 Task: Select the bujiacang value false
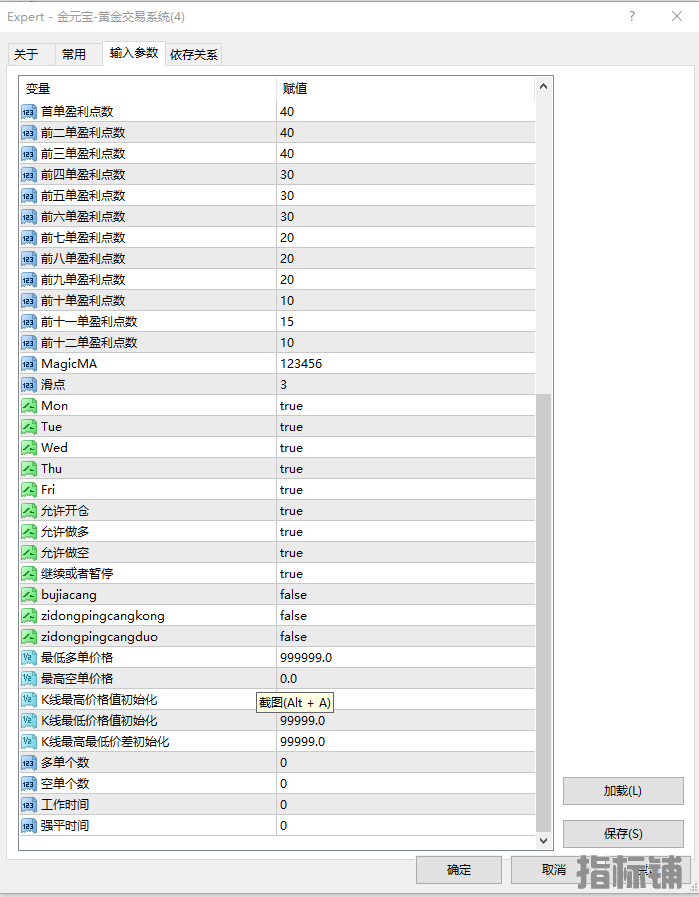(x=293, y=594)
